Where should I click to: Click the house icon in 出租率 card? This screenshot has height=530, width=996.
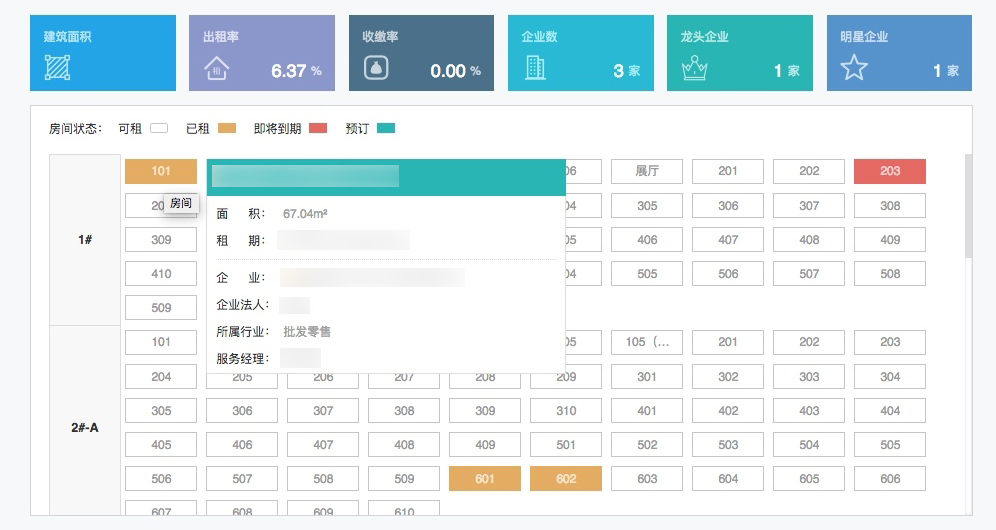(x=216, y=68)
